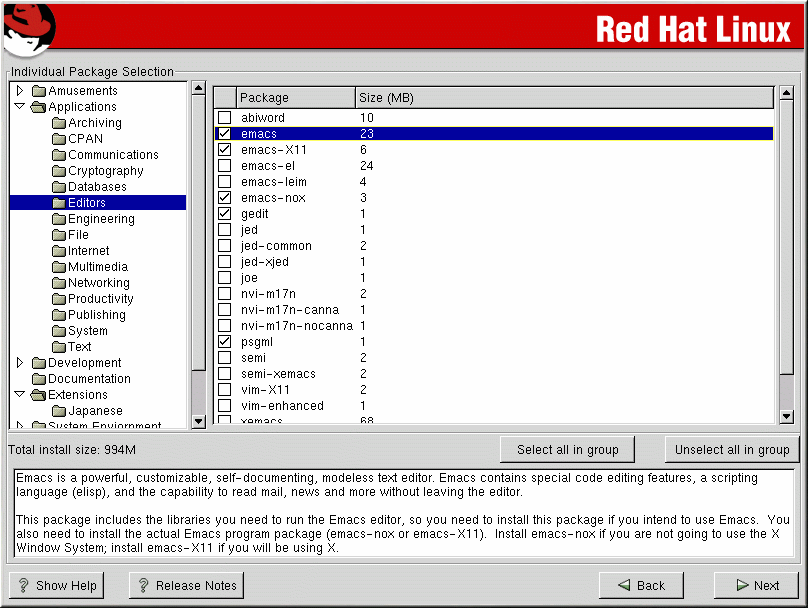Image resolution: width=808 pixels, height=608 pixels.
Task: Collapse the Extensions tree node
Action: coord(19,395)
